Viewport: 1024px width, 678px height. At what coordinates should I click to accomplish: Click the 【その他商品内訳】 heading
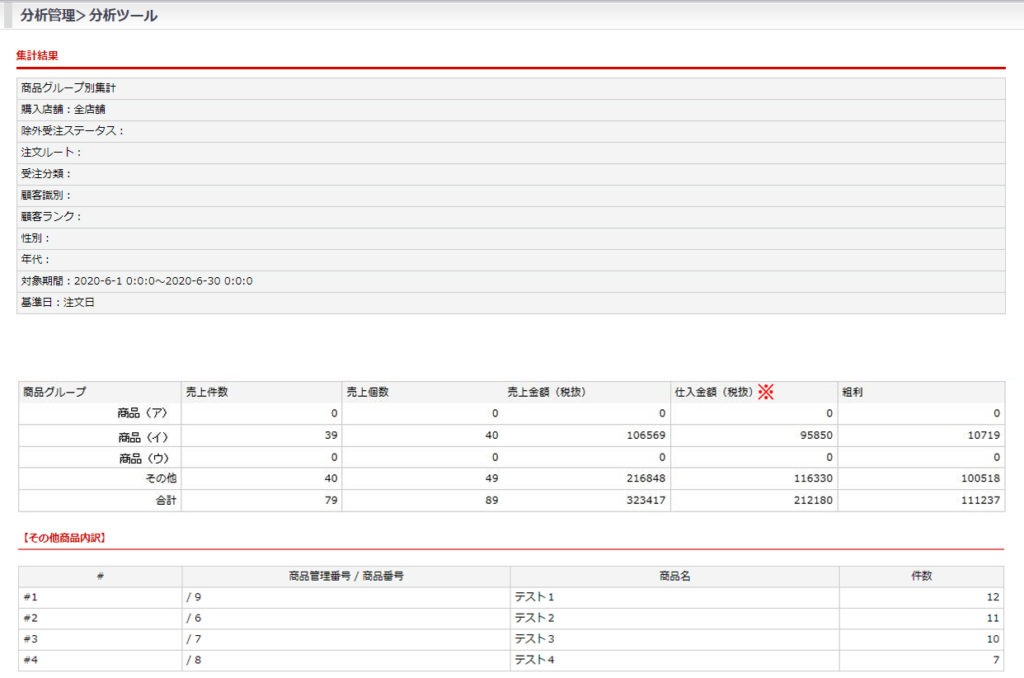click(x=63, y=538)
